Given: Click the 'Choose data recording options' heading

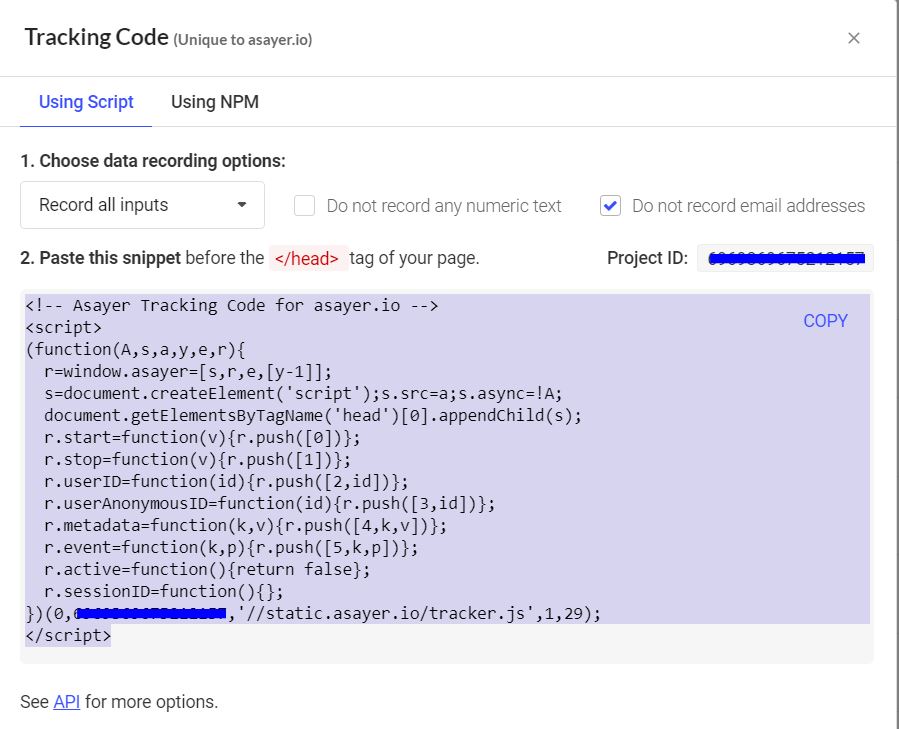Looking at the screenshot, I should (x=153, y=161).
